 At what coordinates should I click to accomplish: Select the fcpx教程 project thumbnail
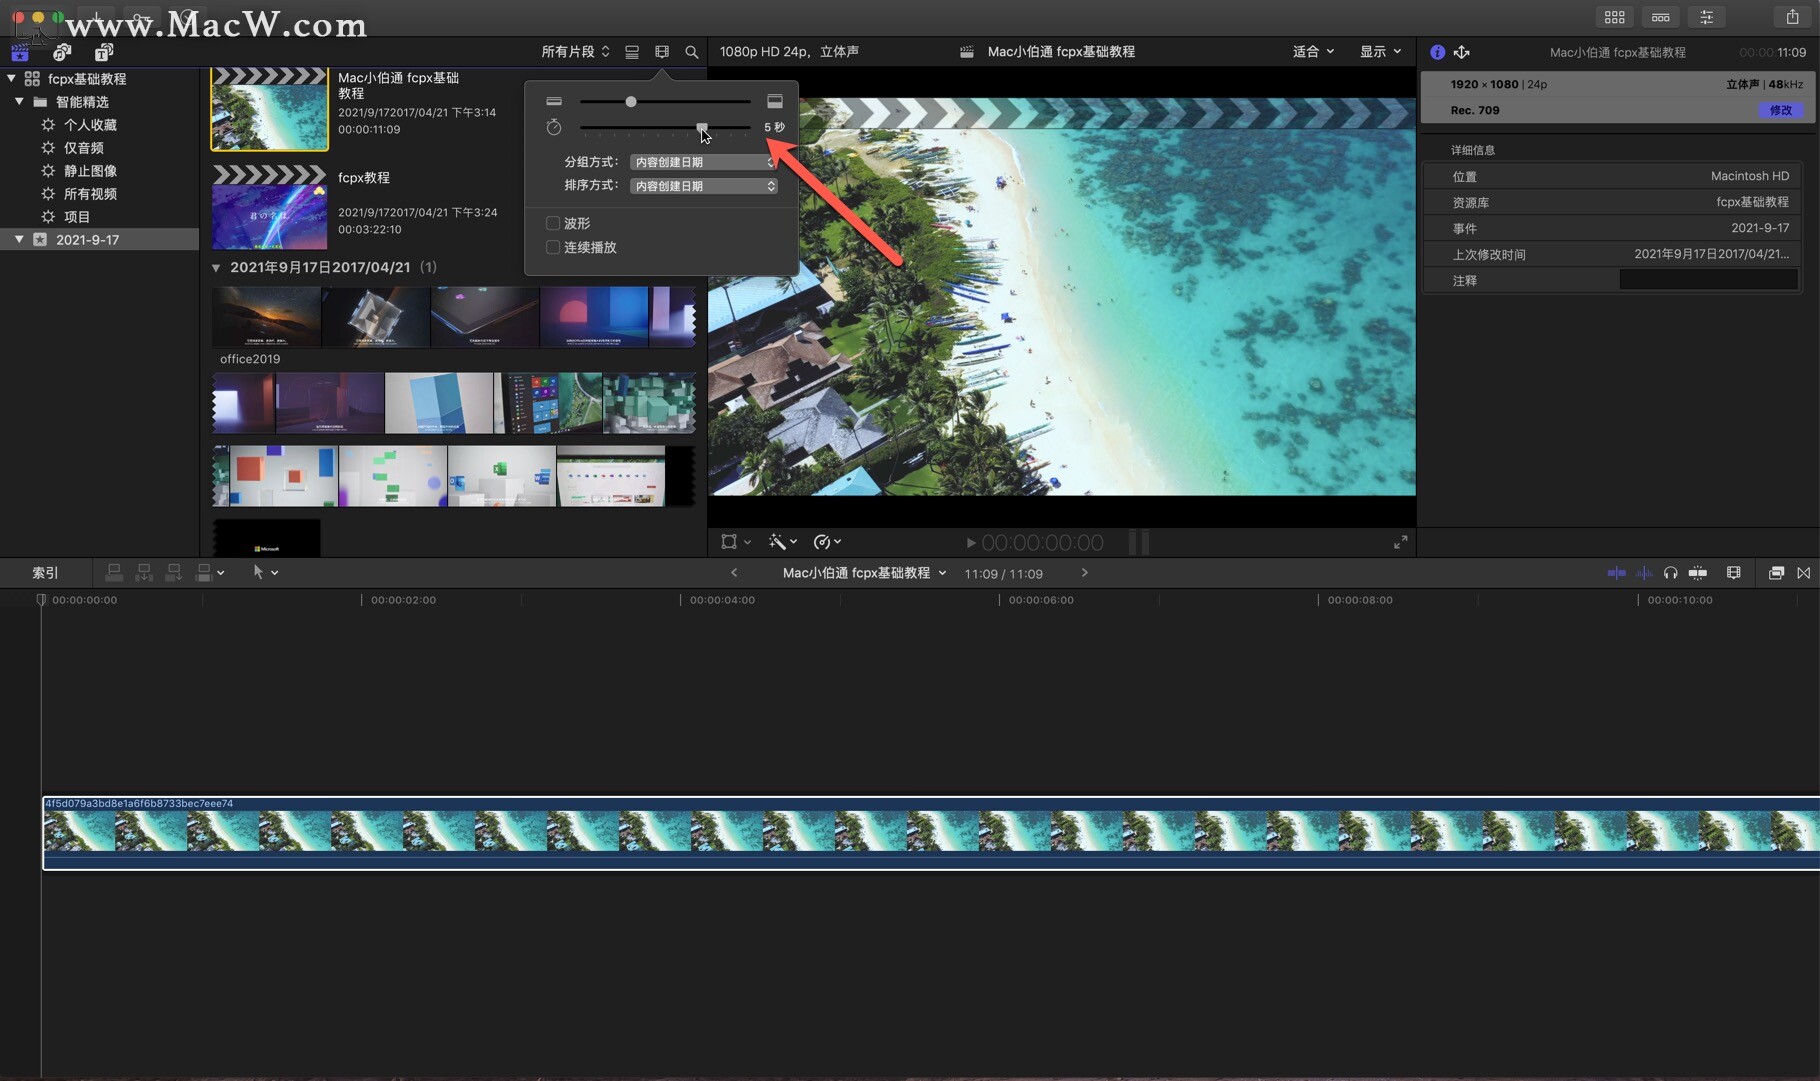pyautogui.click(x=269, y=208)
